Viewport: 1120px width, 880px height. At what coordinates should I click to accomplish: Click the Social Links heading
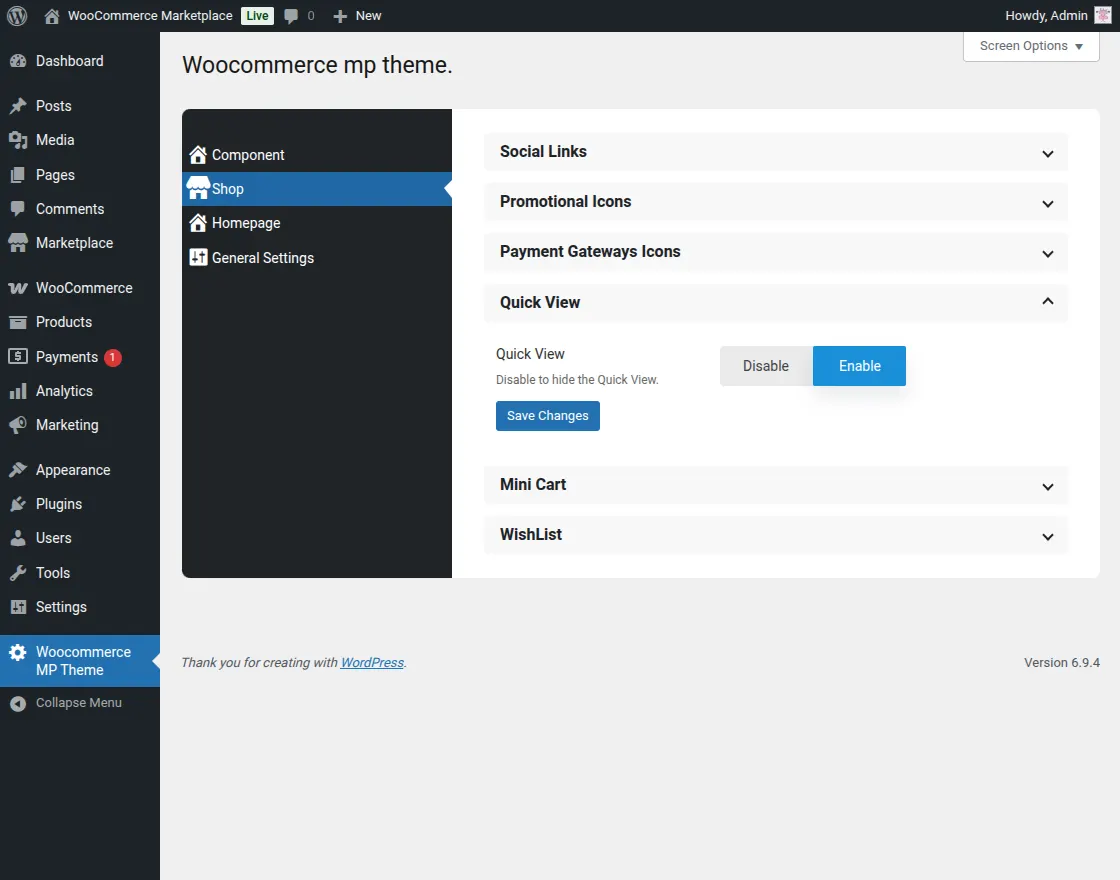click(x=543, y=151)
